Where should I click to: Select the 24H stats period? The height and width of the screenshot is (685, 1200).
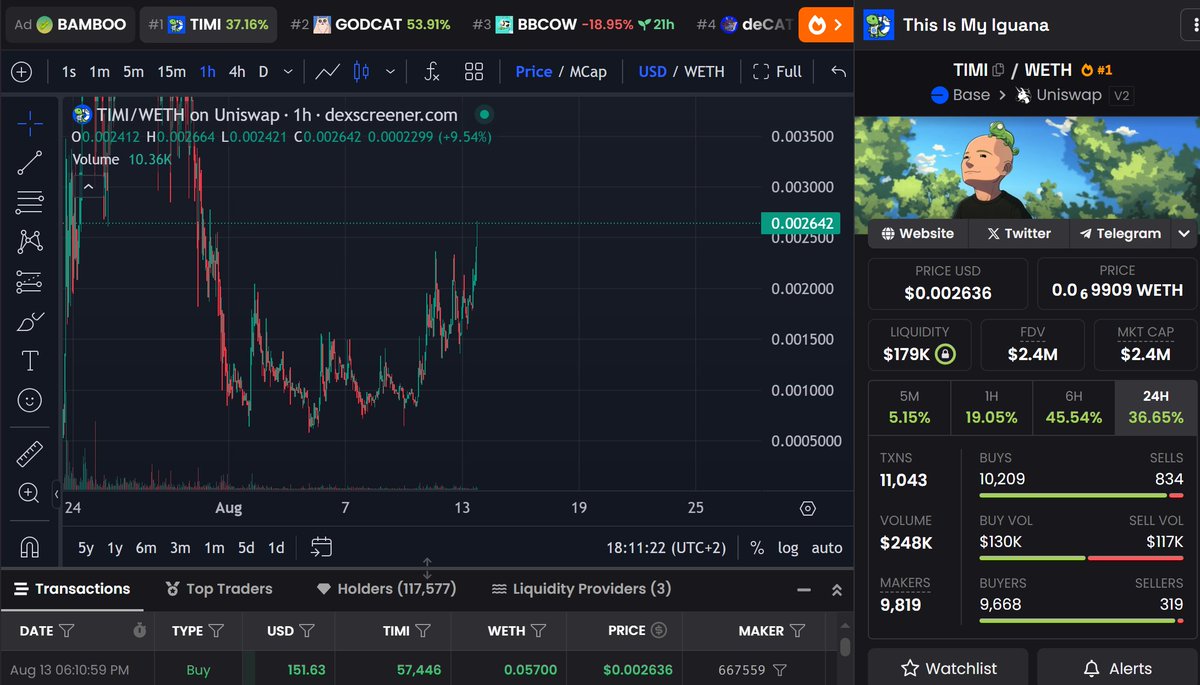coord(1155,407)
